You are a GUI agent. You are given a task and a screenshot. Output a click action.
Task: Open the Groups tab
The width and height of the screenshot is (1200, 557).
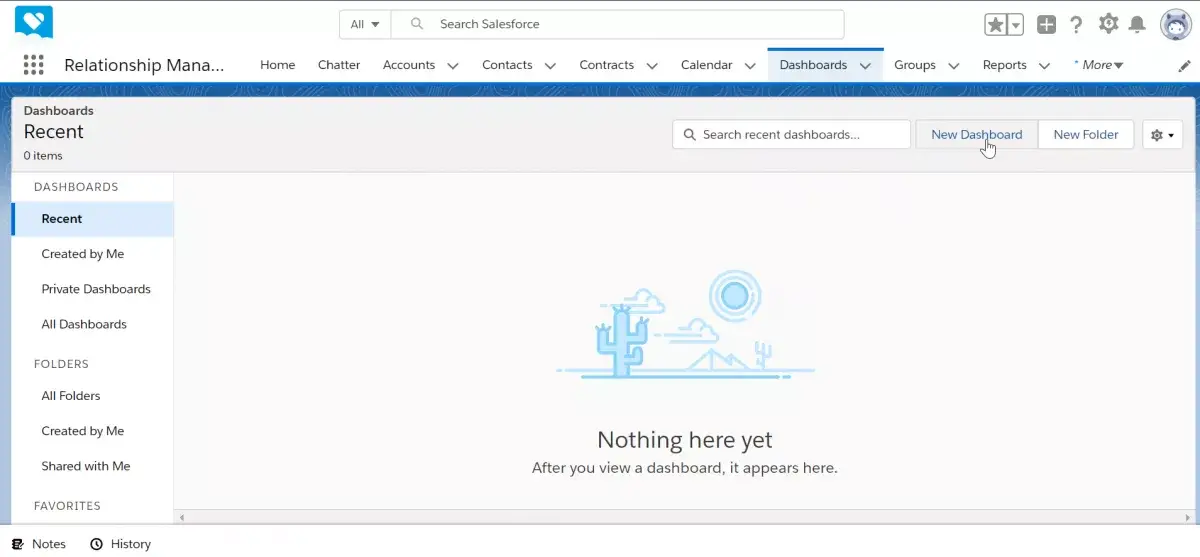tap(915, 65)
